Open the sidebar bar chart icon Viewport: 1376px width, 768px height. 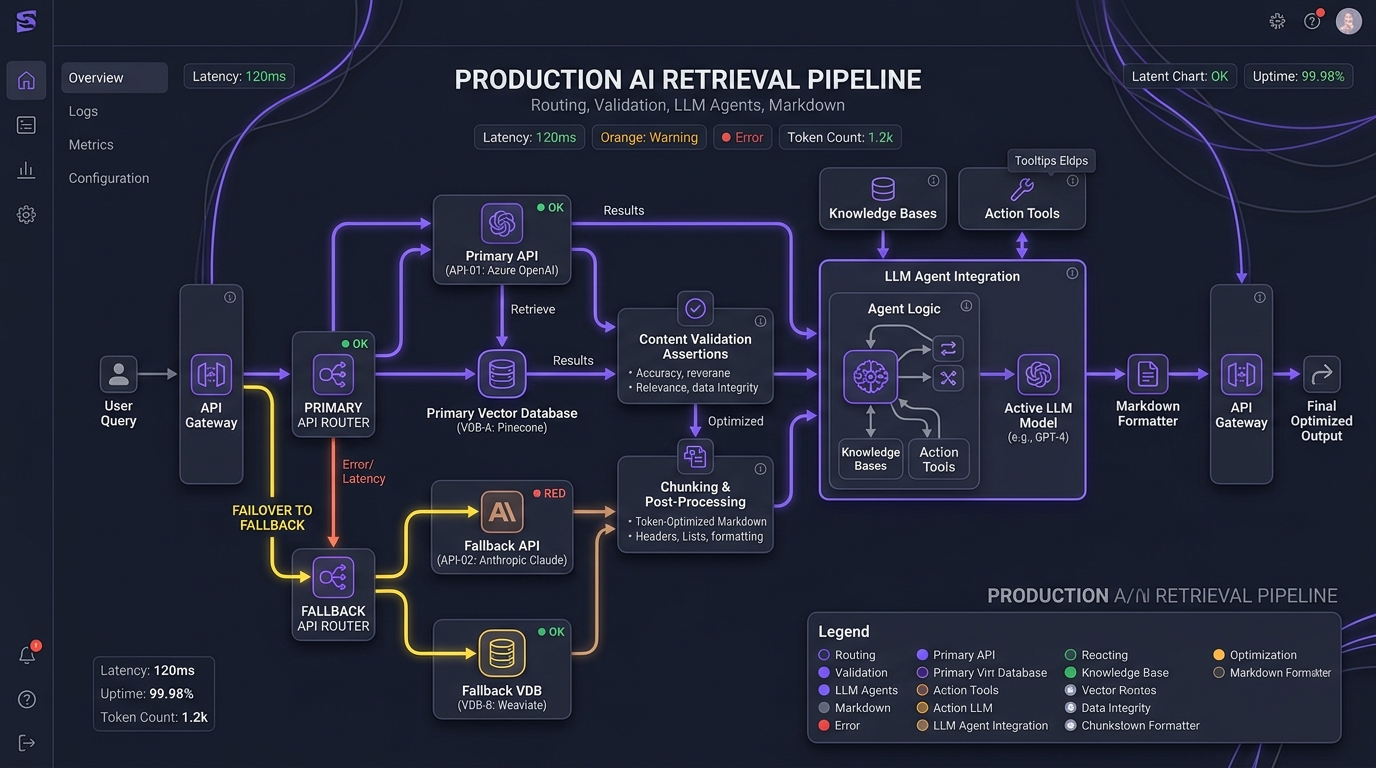[26, 170]
